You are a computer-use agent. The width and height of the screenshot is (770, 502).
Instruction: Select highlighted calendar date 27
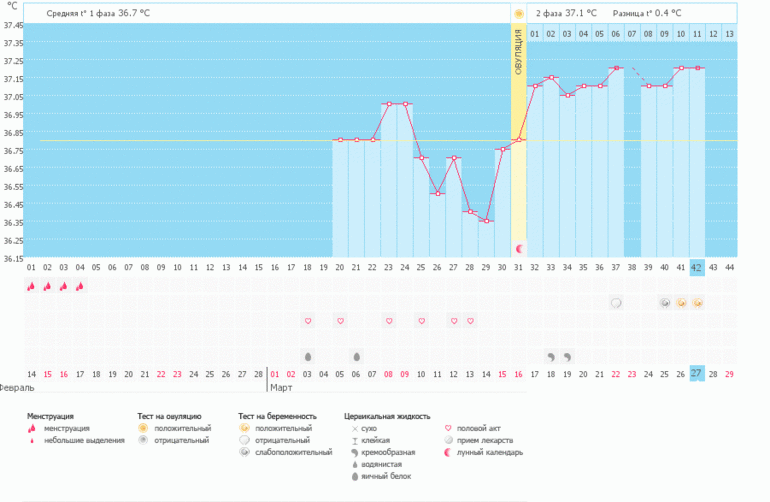tap(696, 374)
